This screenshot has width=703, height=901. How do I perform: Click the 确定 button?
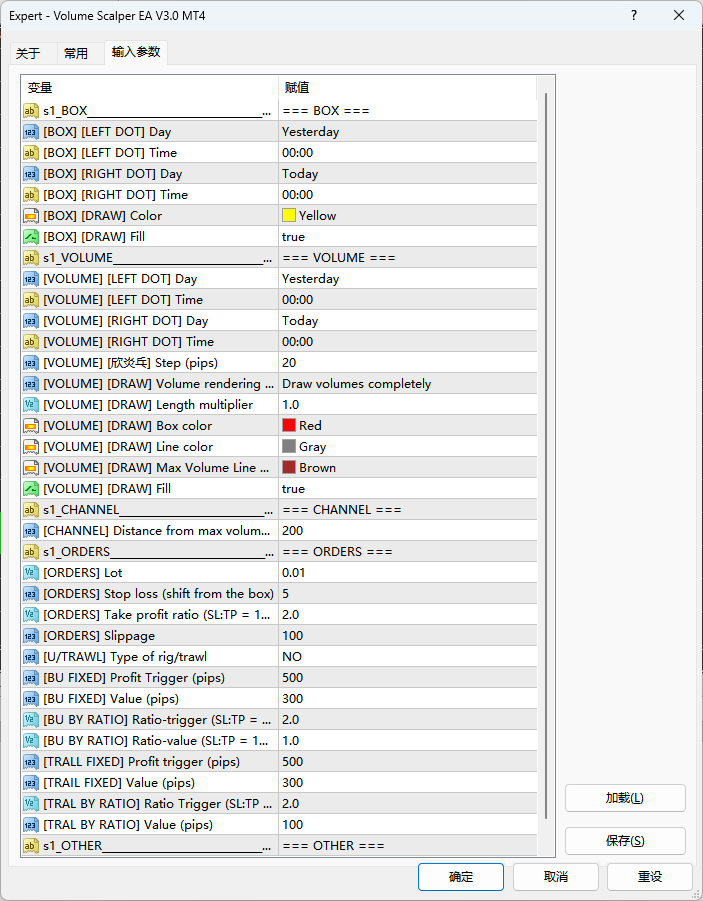point(461,877)
